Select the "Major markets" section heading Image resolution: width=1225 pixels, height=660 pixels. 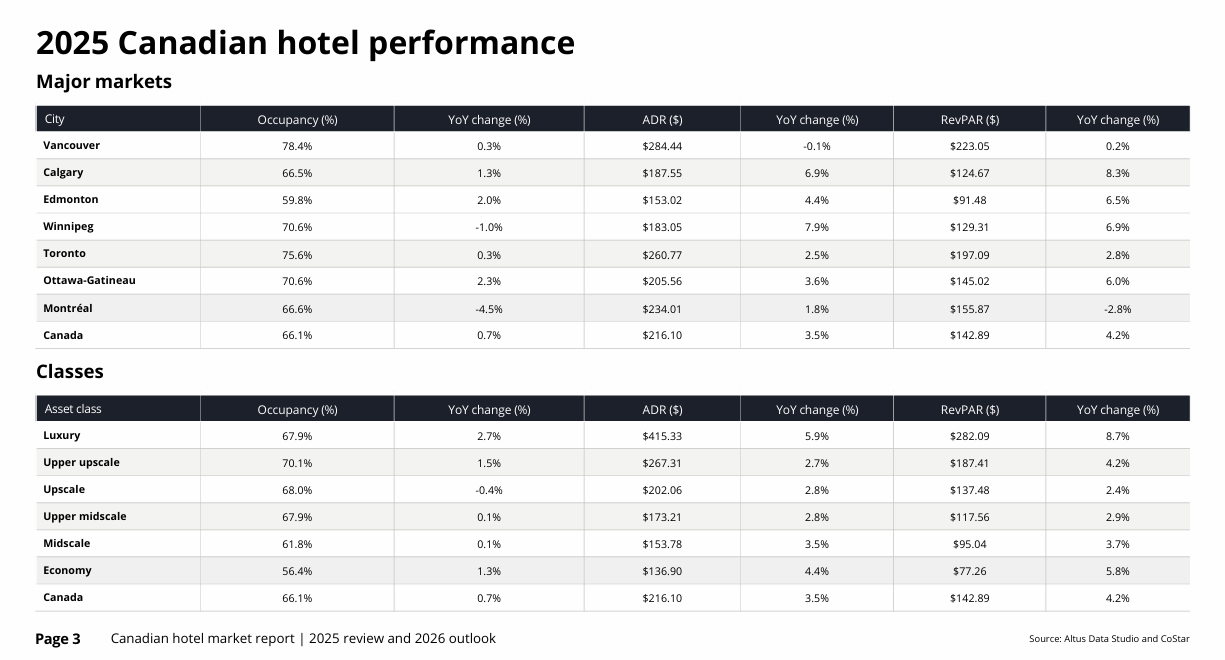tap(104, 82)
